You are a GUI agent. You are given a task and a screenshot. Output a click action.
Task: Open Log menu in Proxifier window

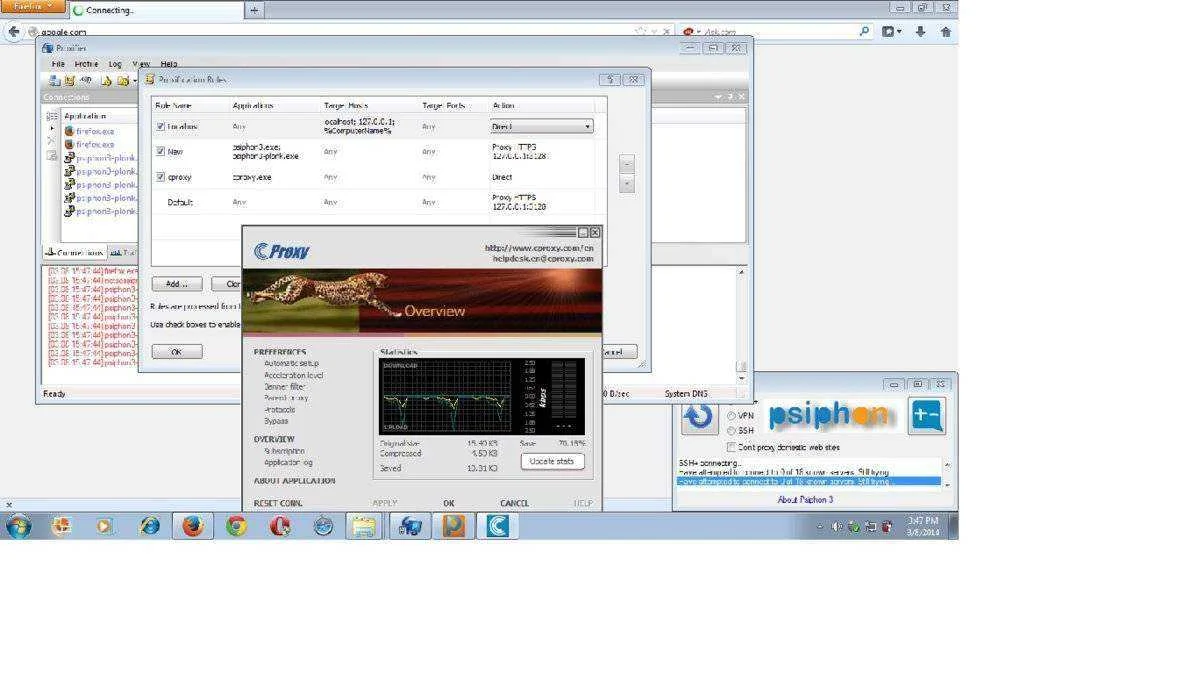click(x=115, y=64)
